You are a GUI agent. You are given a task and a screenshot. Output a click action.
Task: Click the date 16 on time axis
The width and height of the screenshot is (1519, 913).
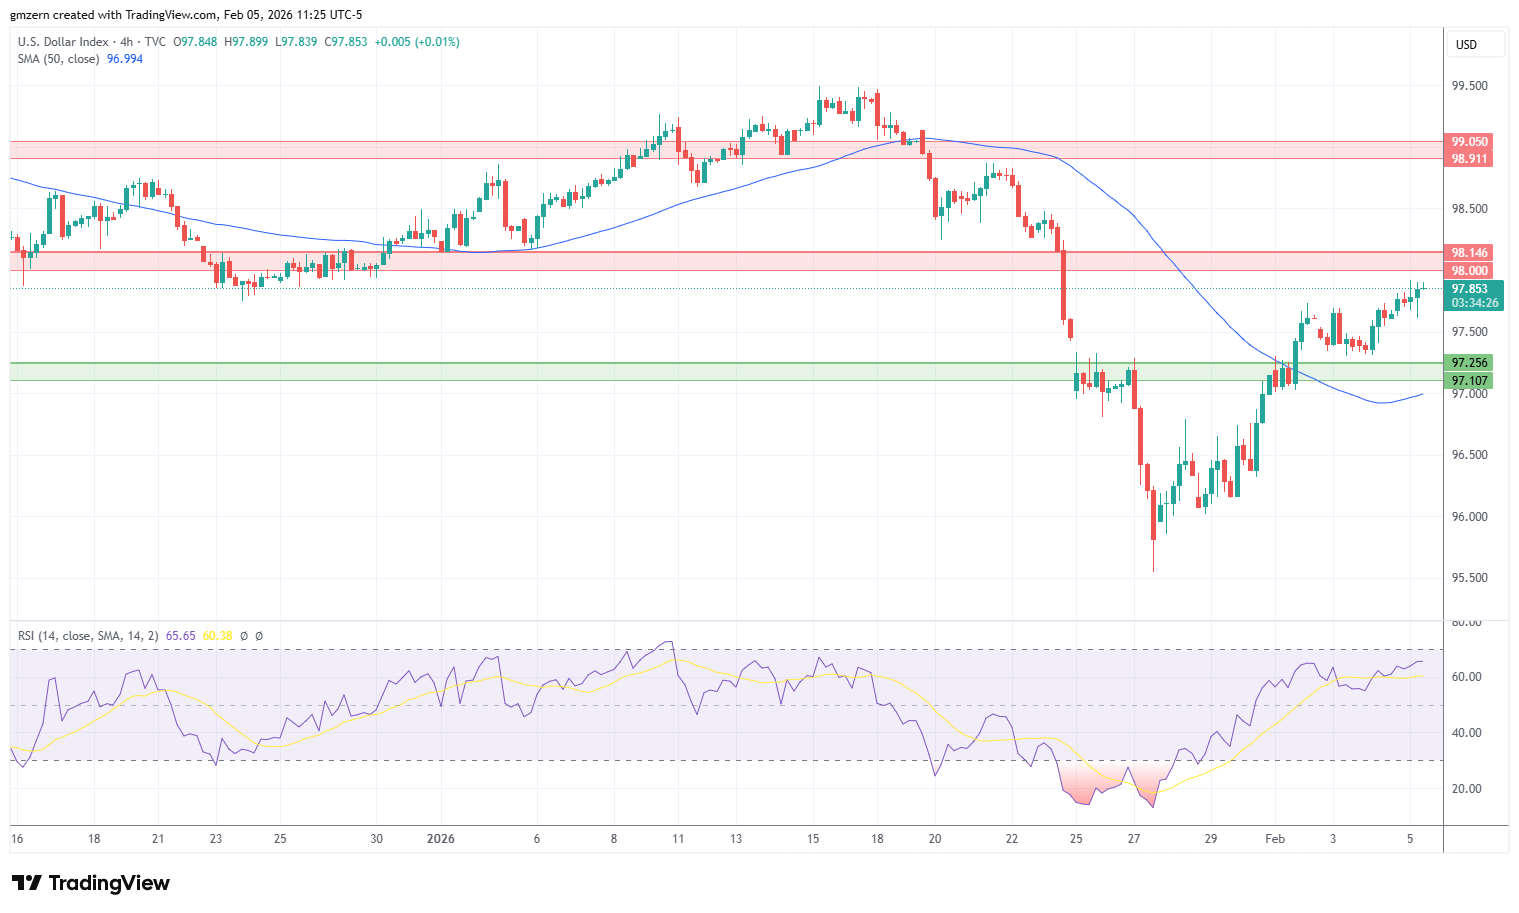click(x=17, y=839)
